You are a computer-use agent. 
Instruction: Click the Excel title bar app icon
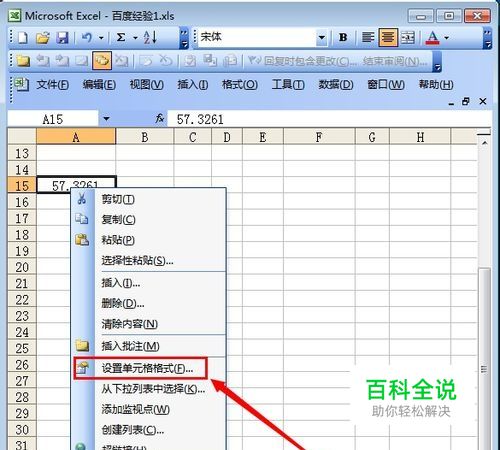point(15,16)
